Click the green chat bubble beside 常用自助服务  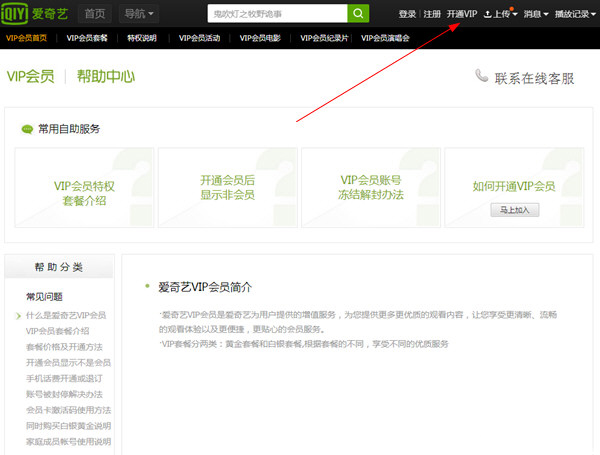(27, 129)
